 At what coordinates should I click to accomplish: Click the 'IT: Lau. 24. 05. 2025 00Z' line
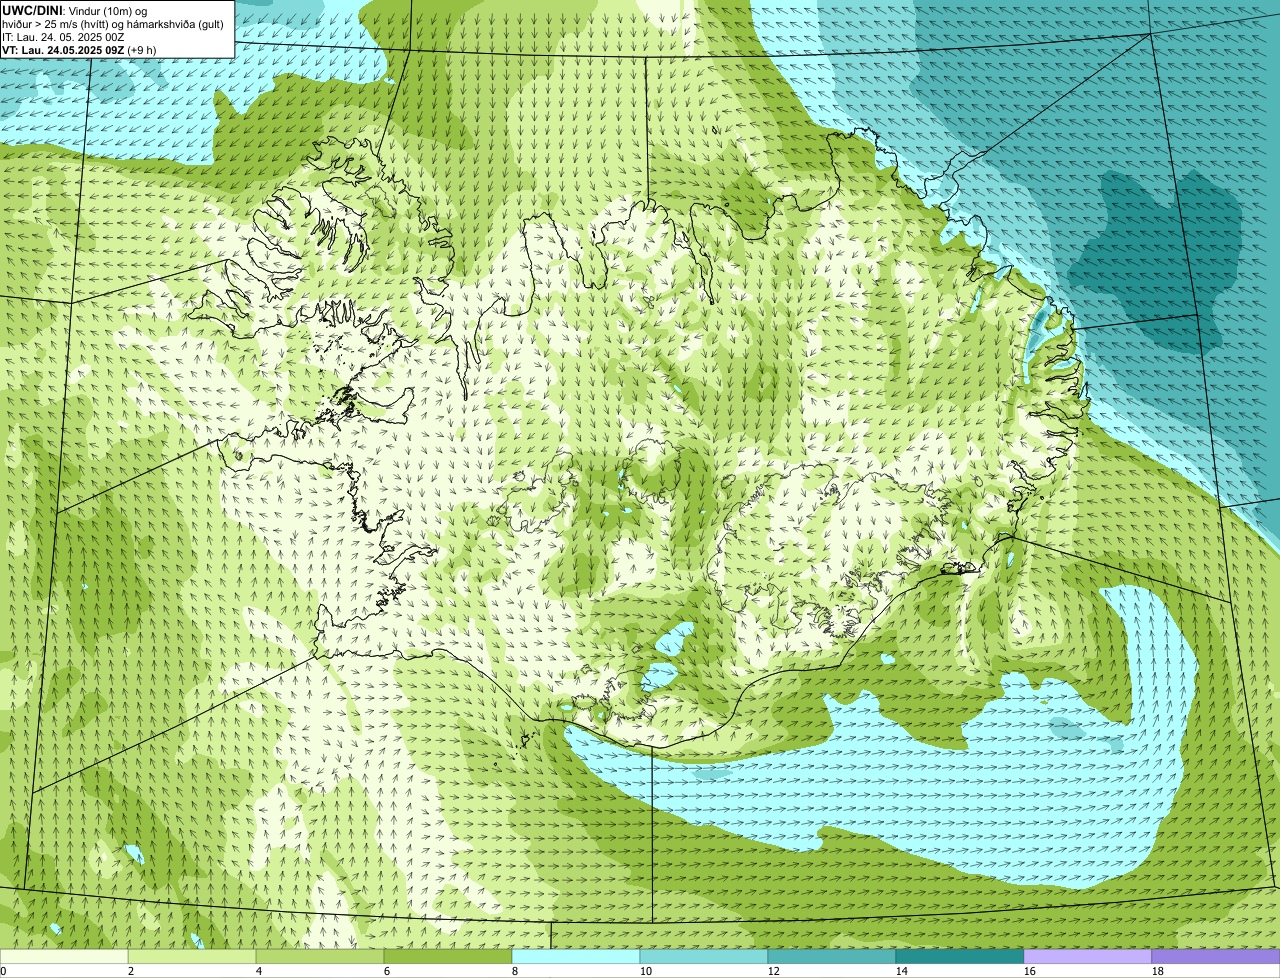point(63,37)
